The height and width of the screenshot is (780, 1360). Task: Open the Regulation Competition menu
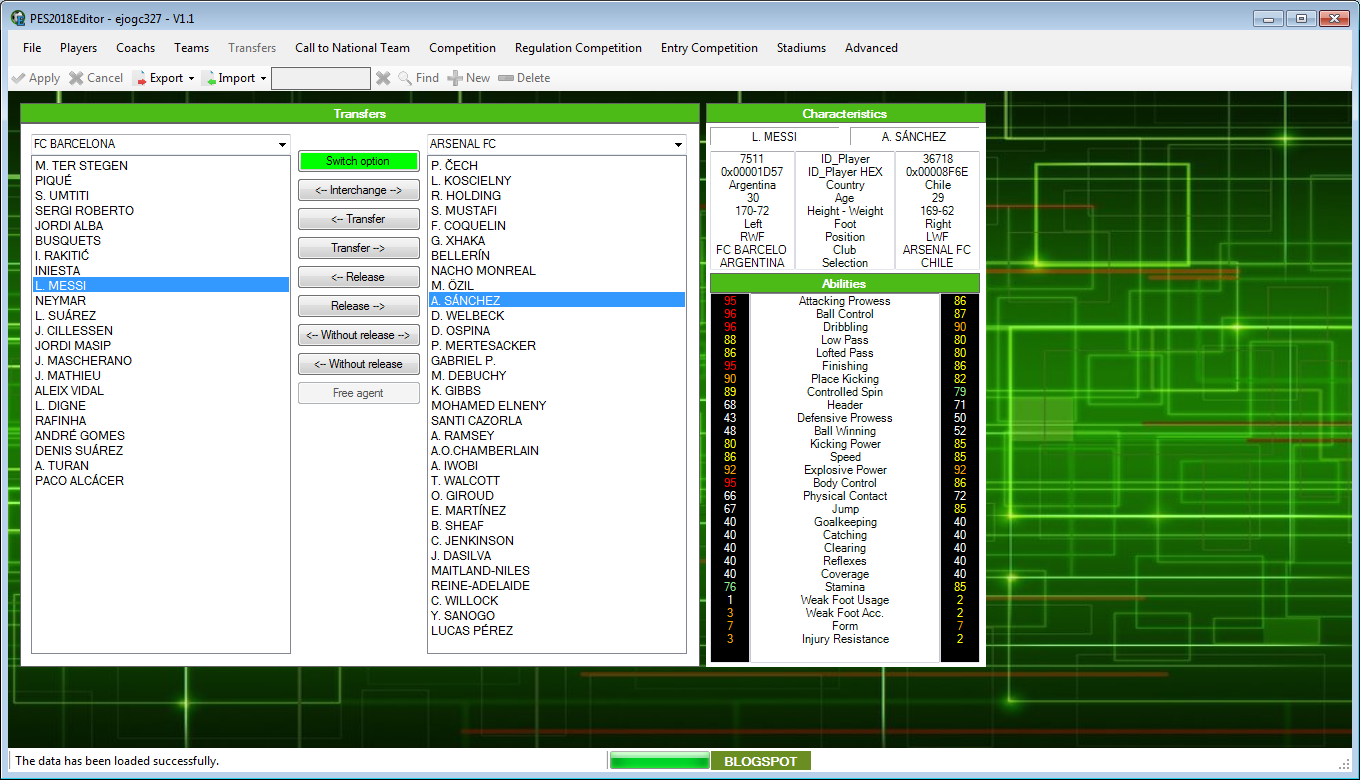pyautogui.click(x=578, y=48)
